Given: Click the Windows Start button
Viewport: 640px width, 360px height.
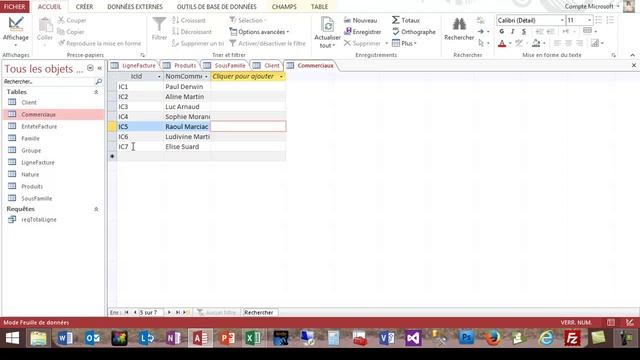Looking at the screenshot, I should 12,338.
